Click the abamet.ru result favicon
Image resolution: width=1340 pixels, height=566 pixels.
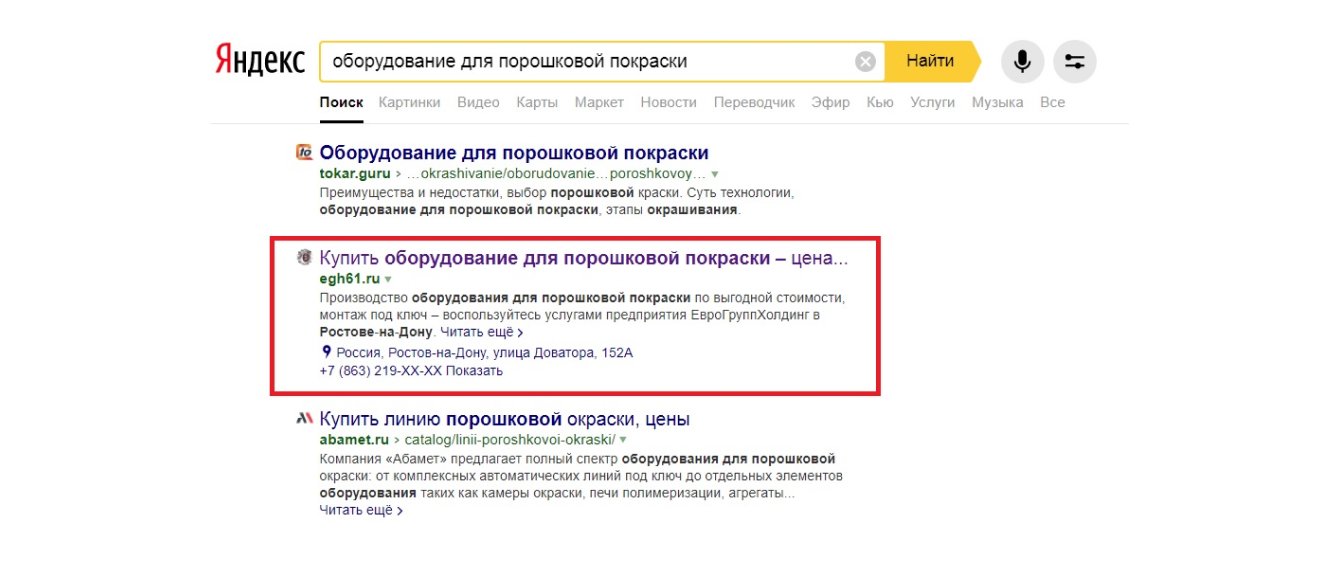305,419
